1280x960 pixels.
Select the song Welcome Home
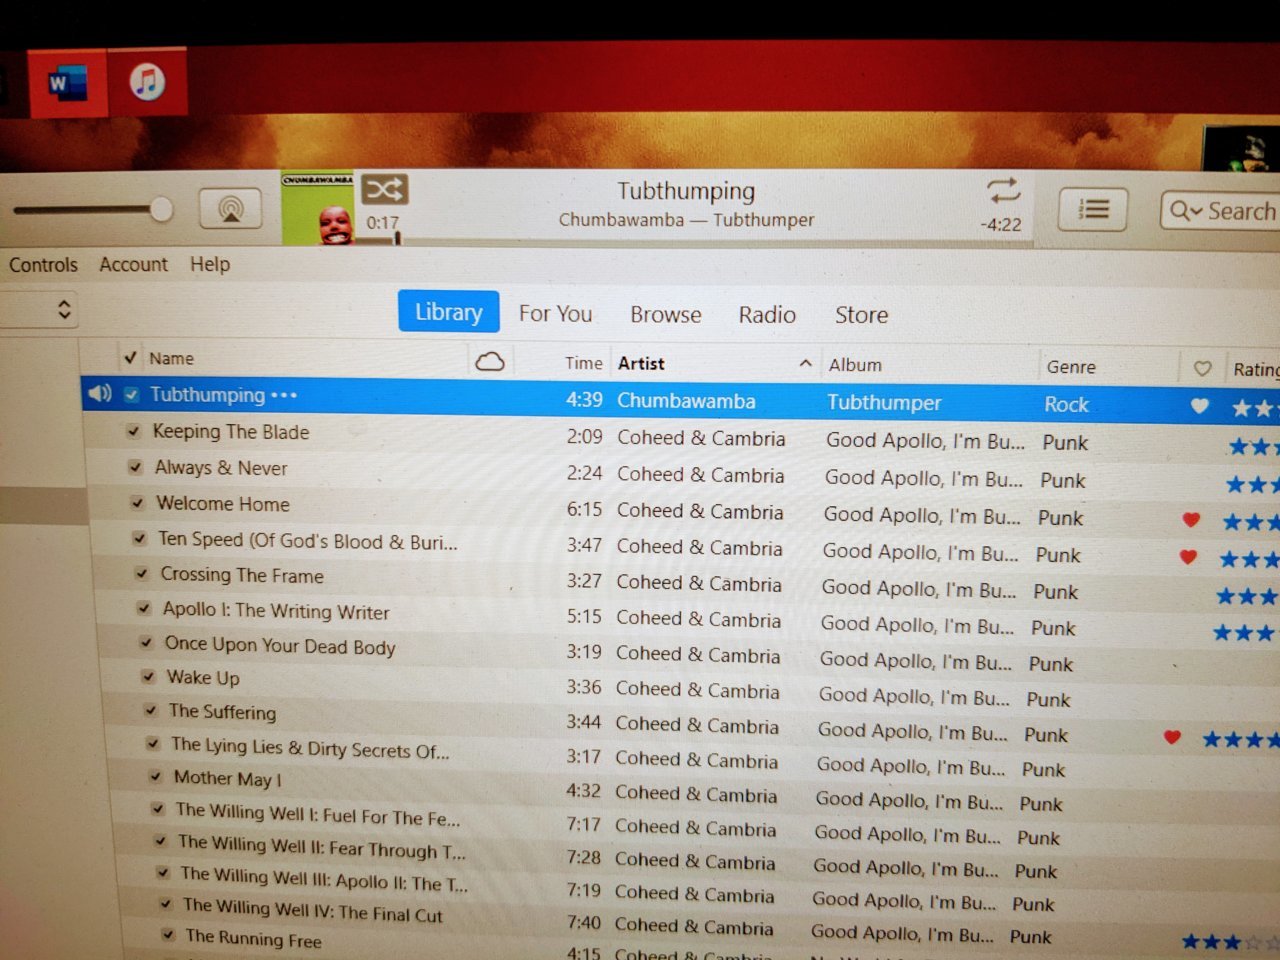pyautogui.click(x=223, y=504)
